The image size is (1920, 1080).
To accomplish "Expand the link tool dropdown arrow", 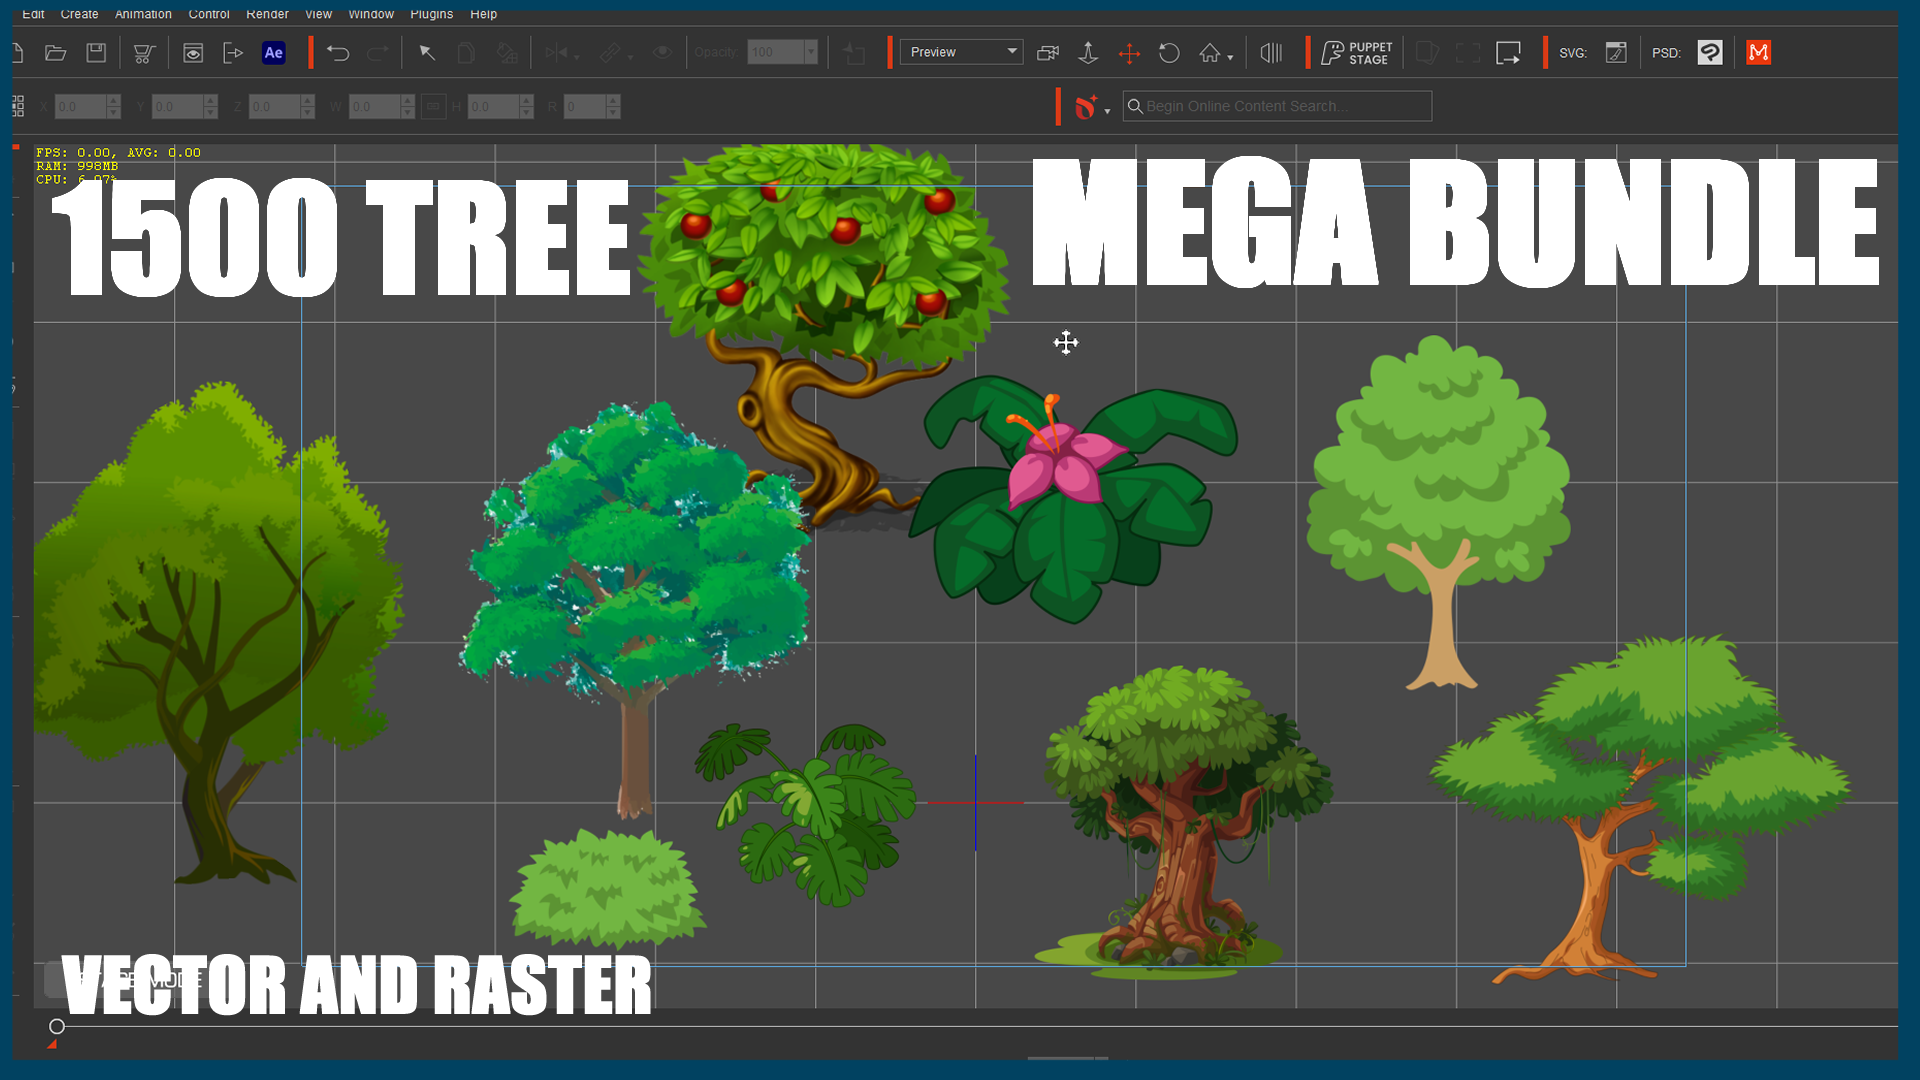I will pyautogui.click(x=630, y=58).
